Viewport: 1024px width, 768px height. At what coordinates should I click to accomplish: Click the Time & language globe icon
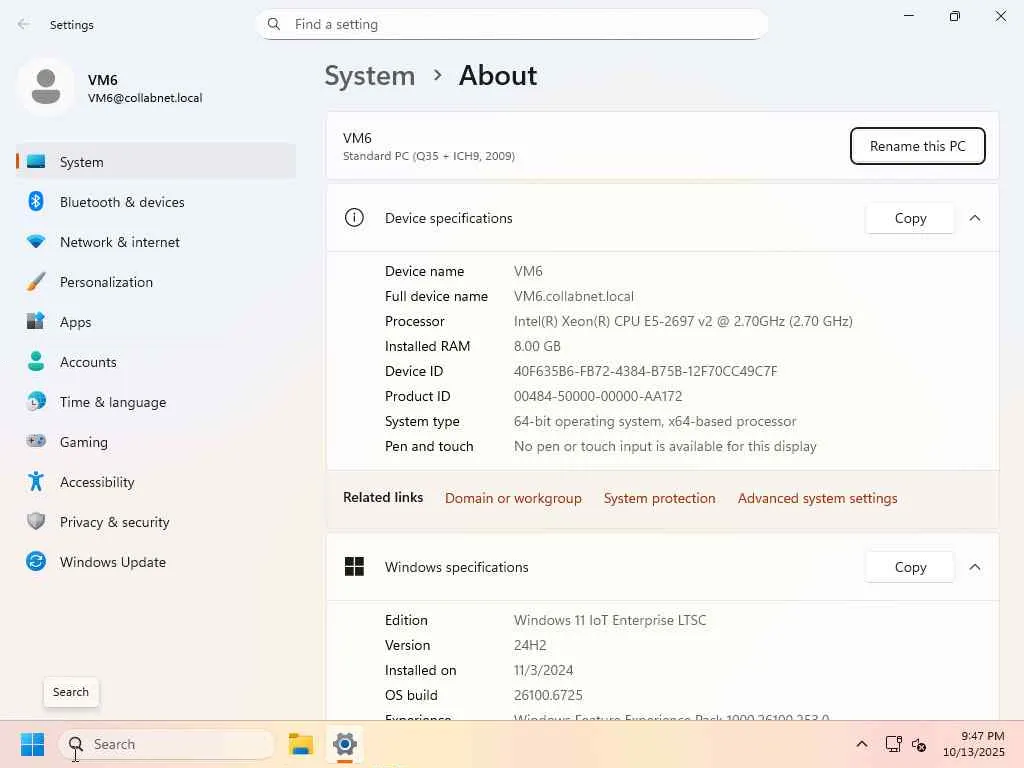click(36, 401)
